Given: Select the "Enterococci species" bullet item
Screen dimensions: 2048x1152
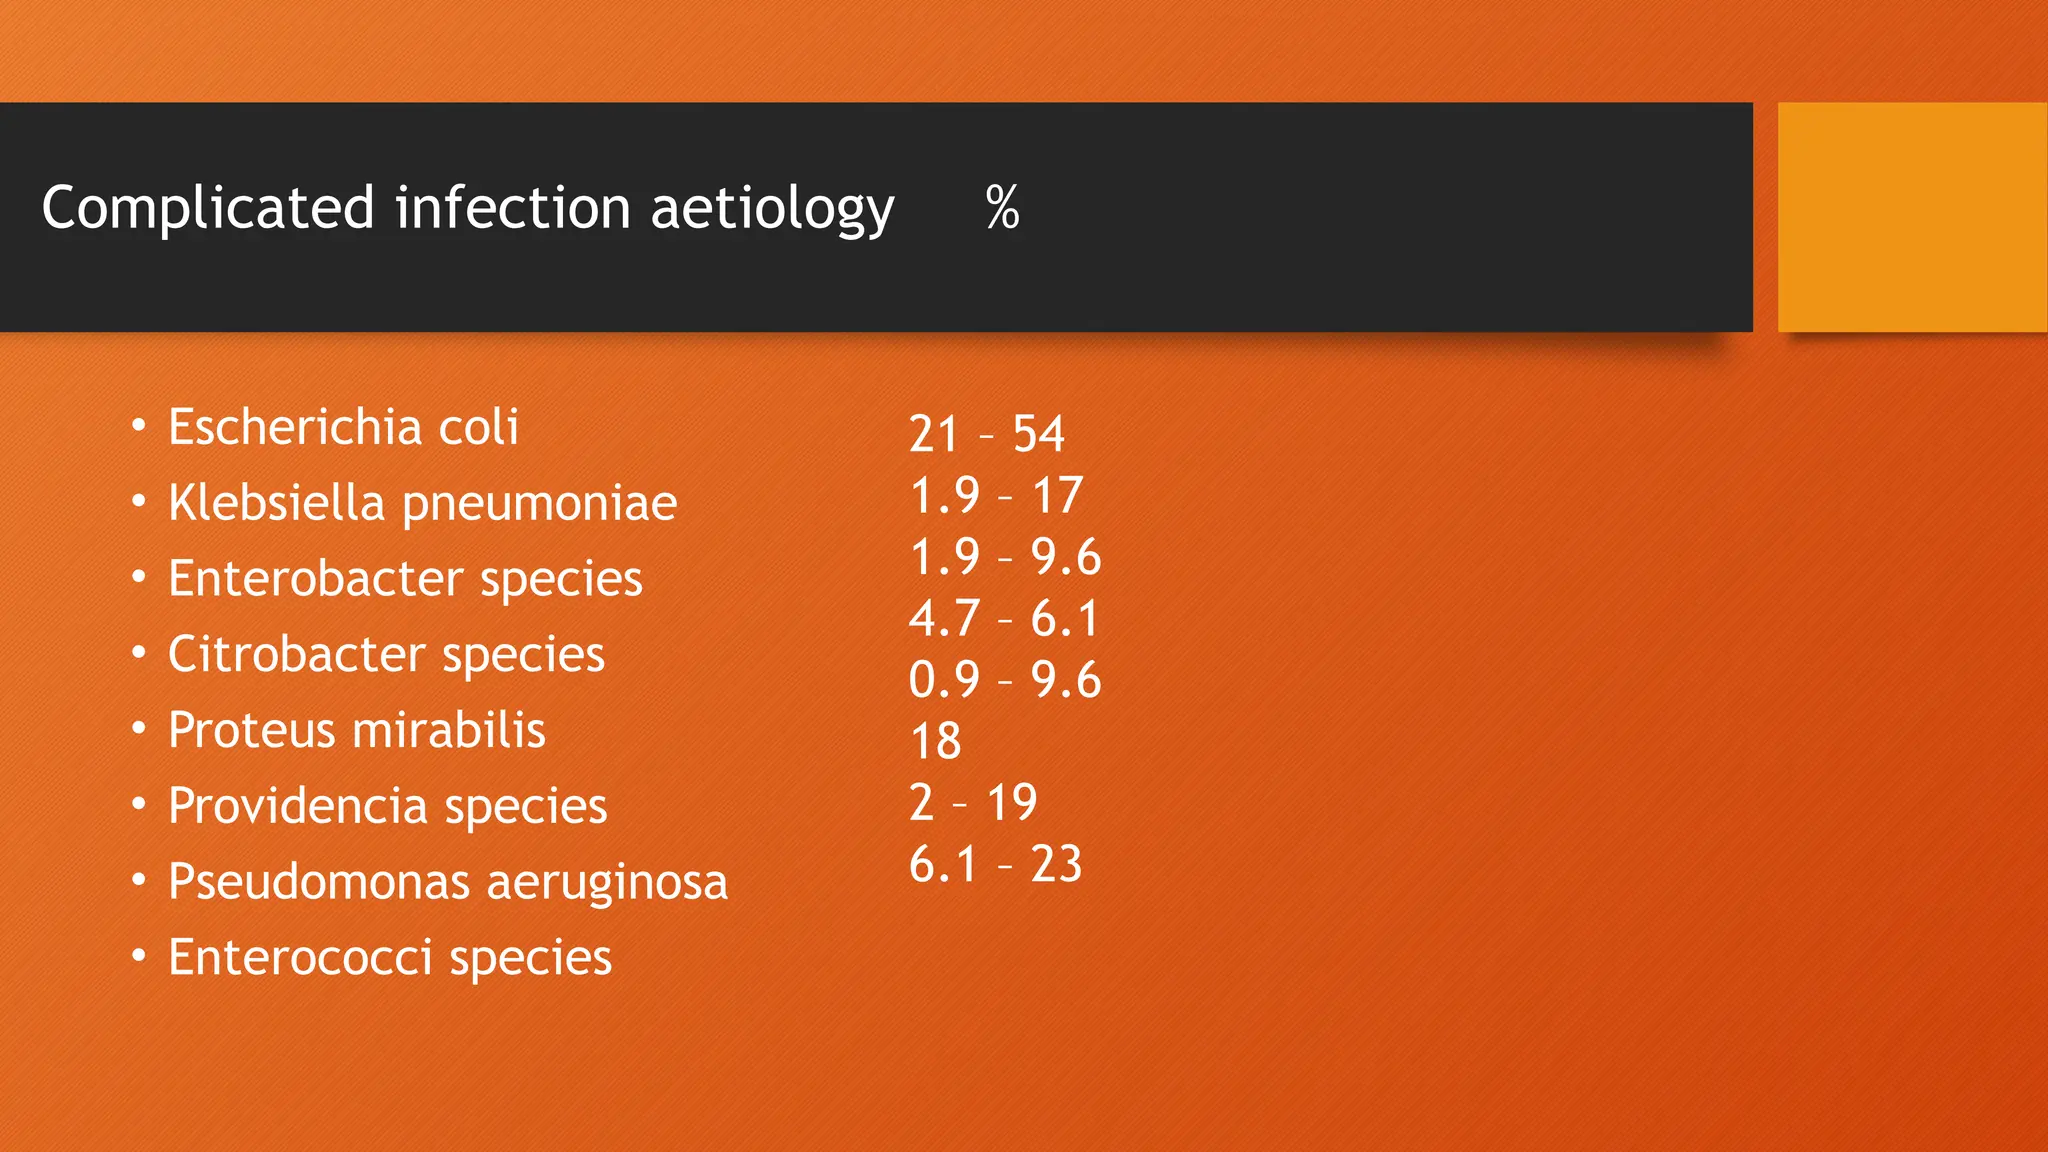Looking at the screenshot, I should [x=389, y=957].
